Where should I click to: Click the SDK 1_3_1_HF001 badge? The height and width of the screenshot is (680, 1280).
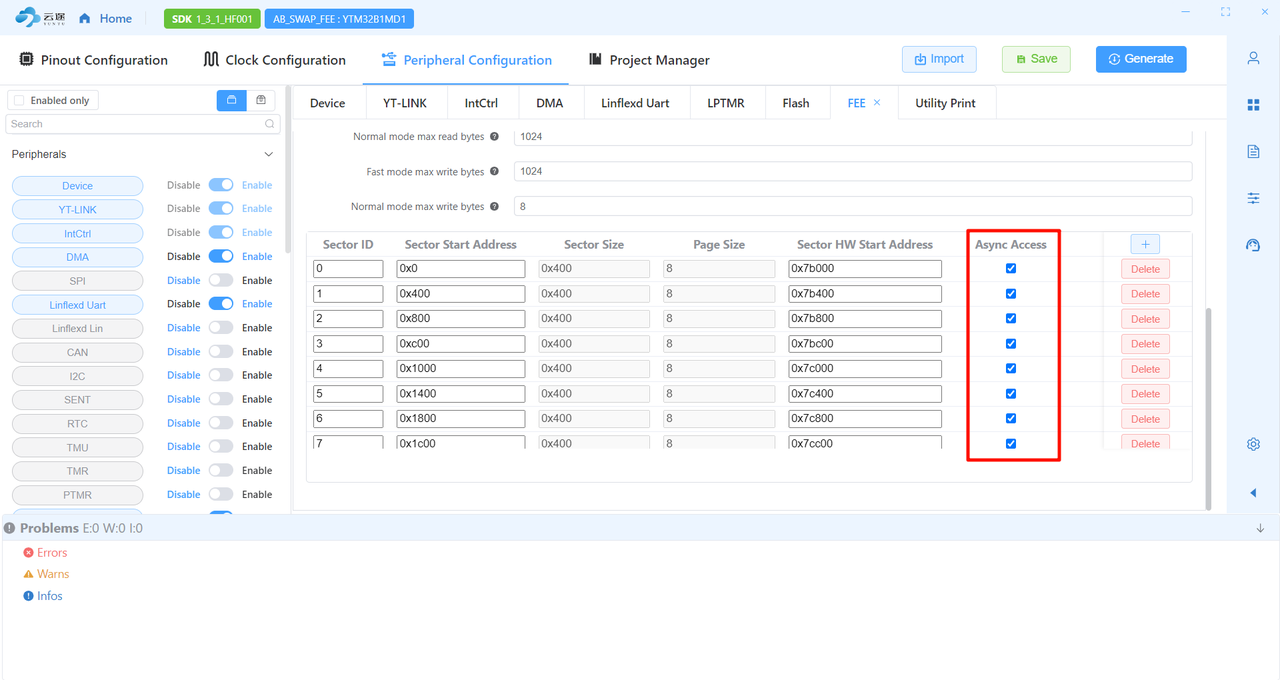coord(212,19)
